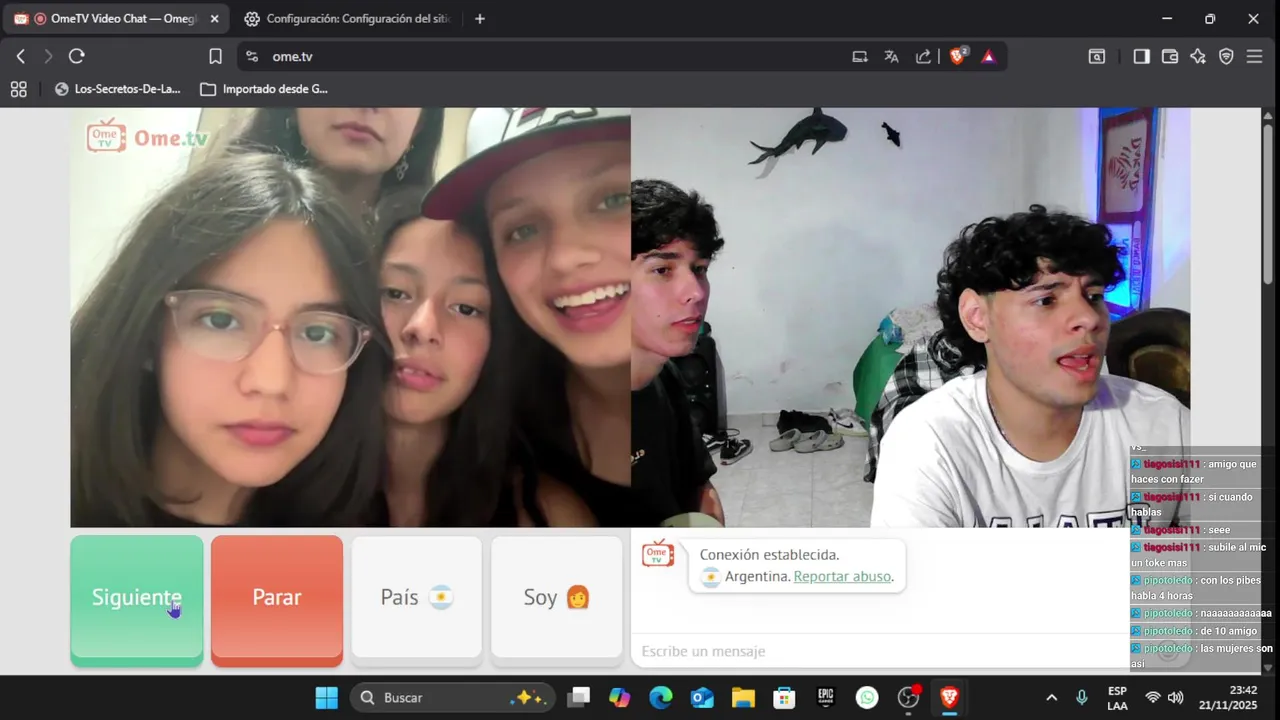
Task: Click the stranger's video feed
Action: [350, 317]
